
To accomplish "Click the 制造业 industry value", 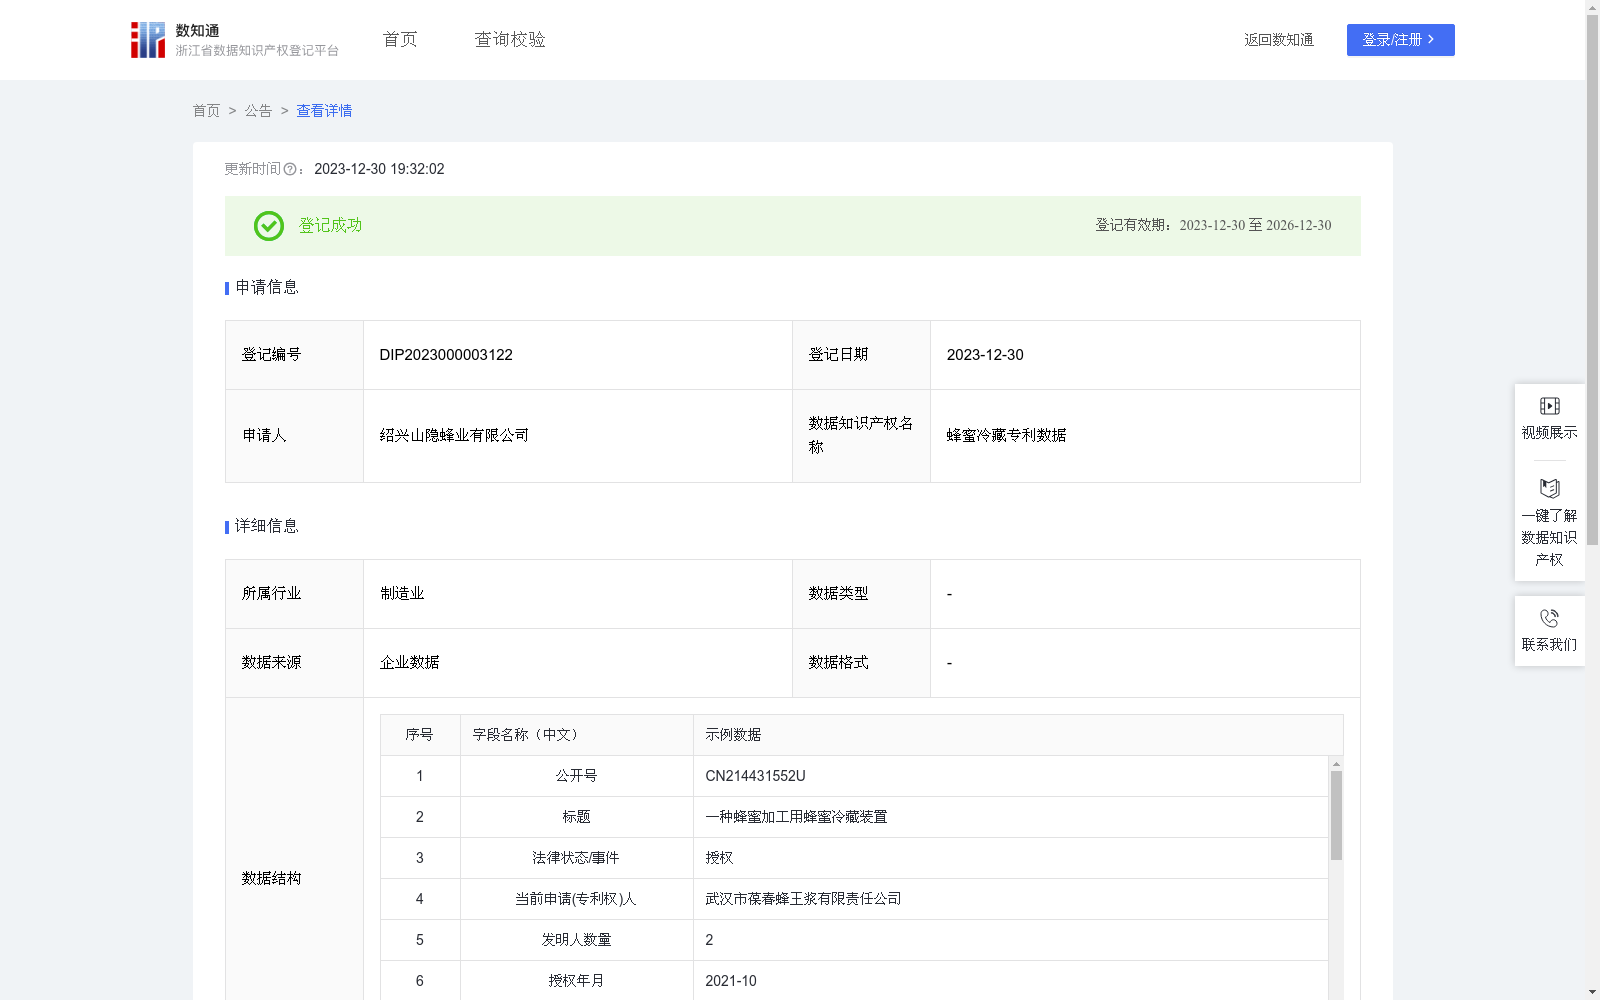I will [402, 594].
